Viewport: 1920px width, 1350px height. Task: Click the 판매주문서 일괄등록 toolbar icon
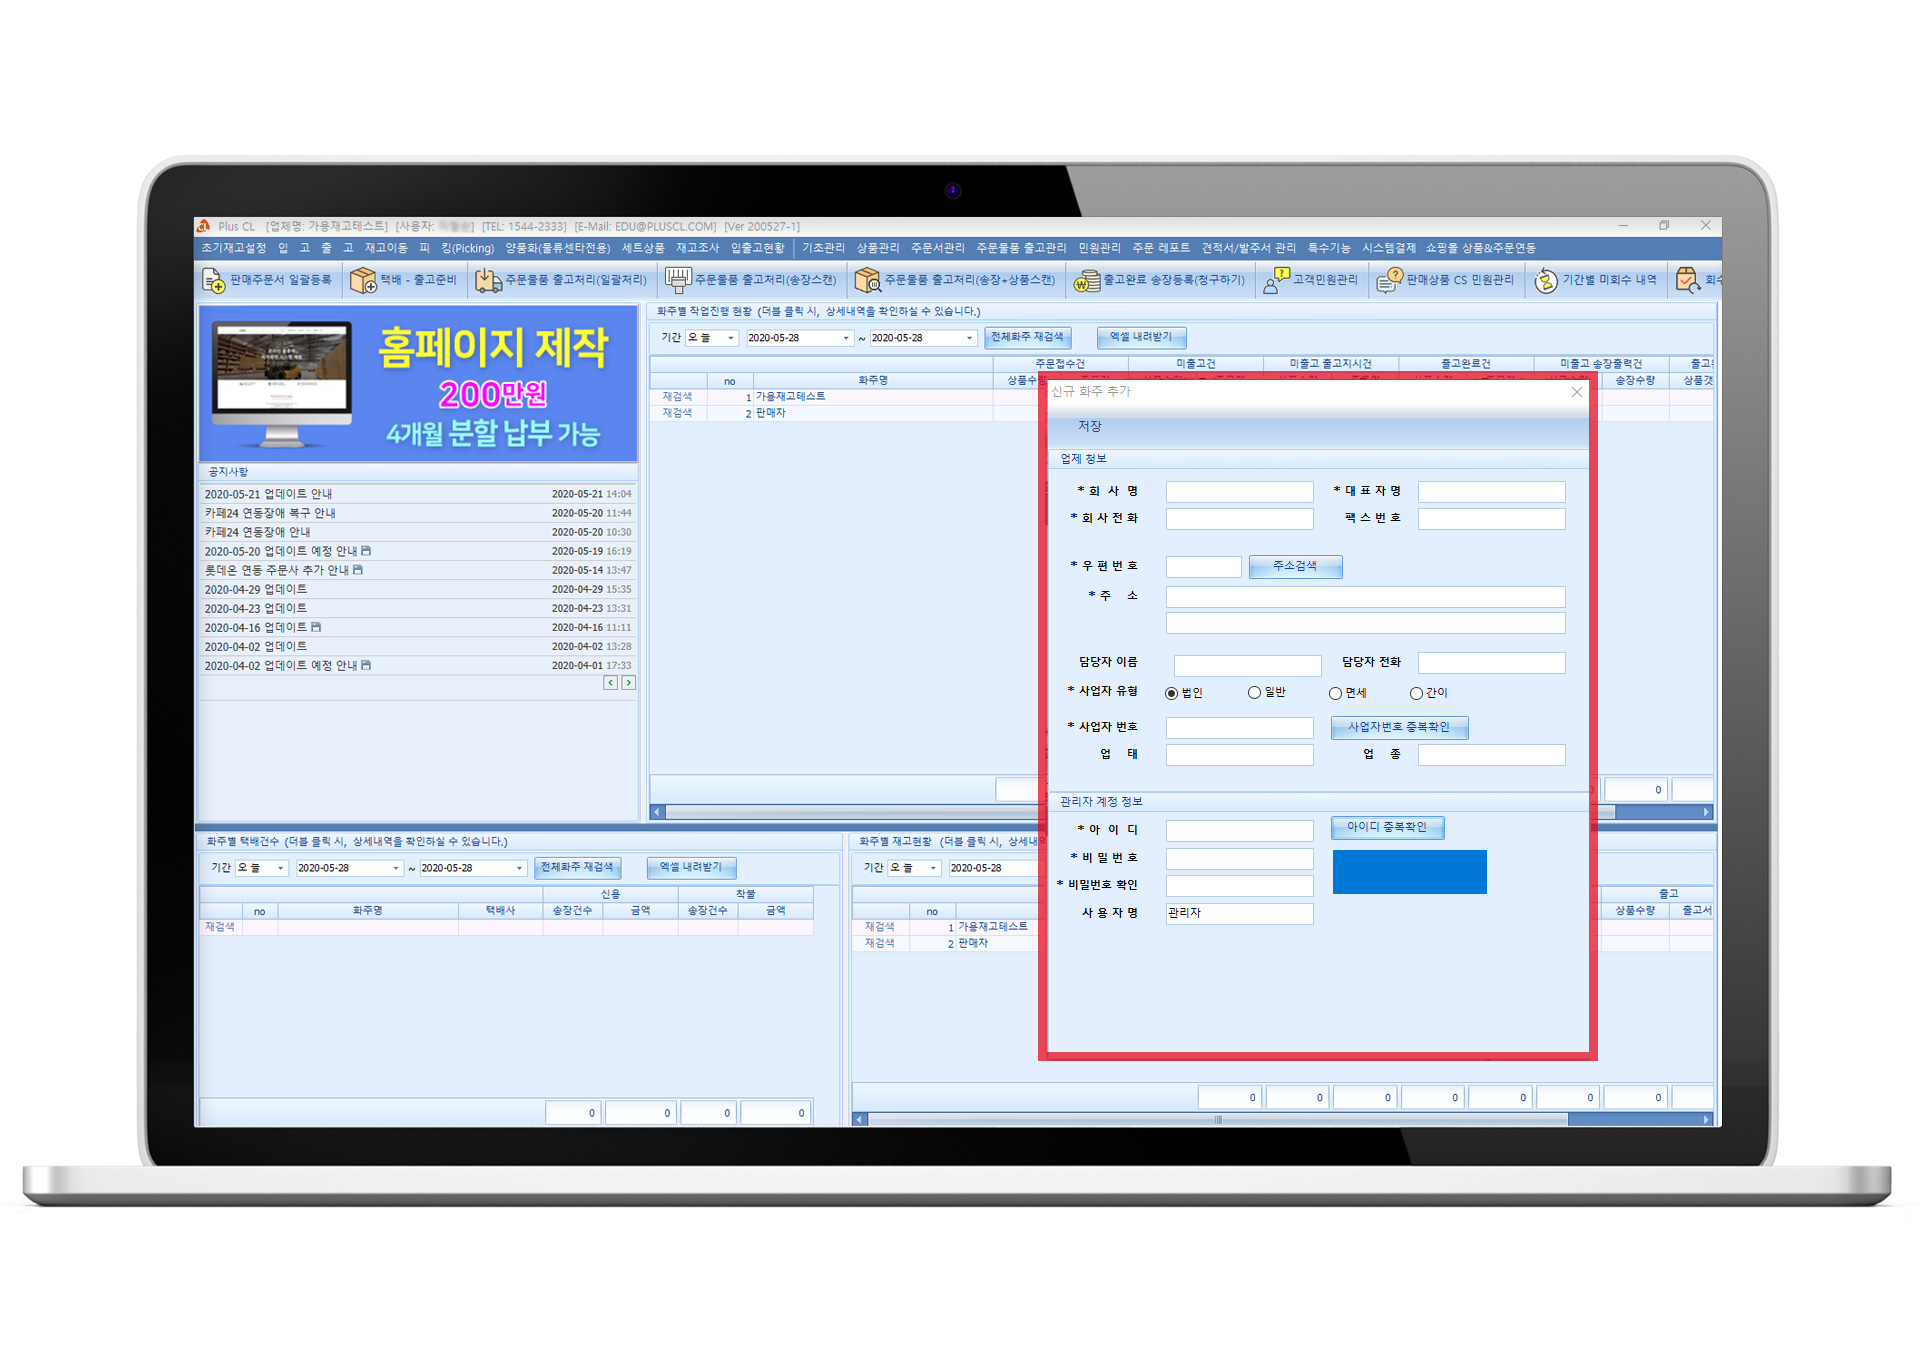pyautogui.click(x=214, y=281)
